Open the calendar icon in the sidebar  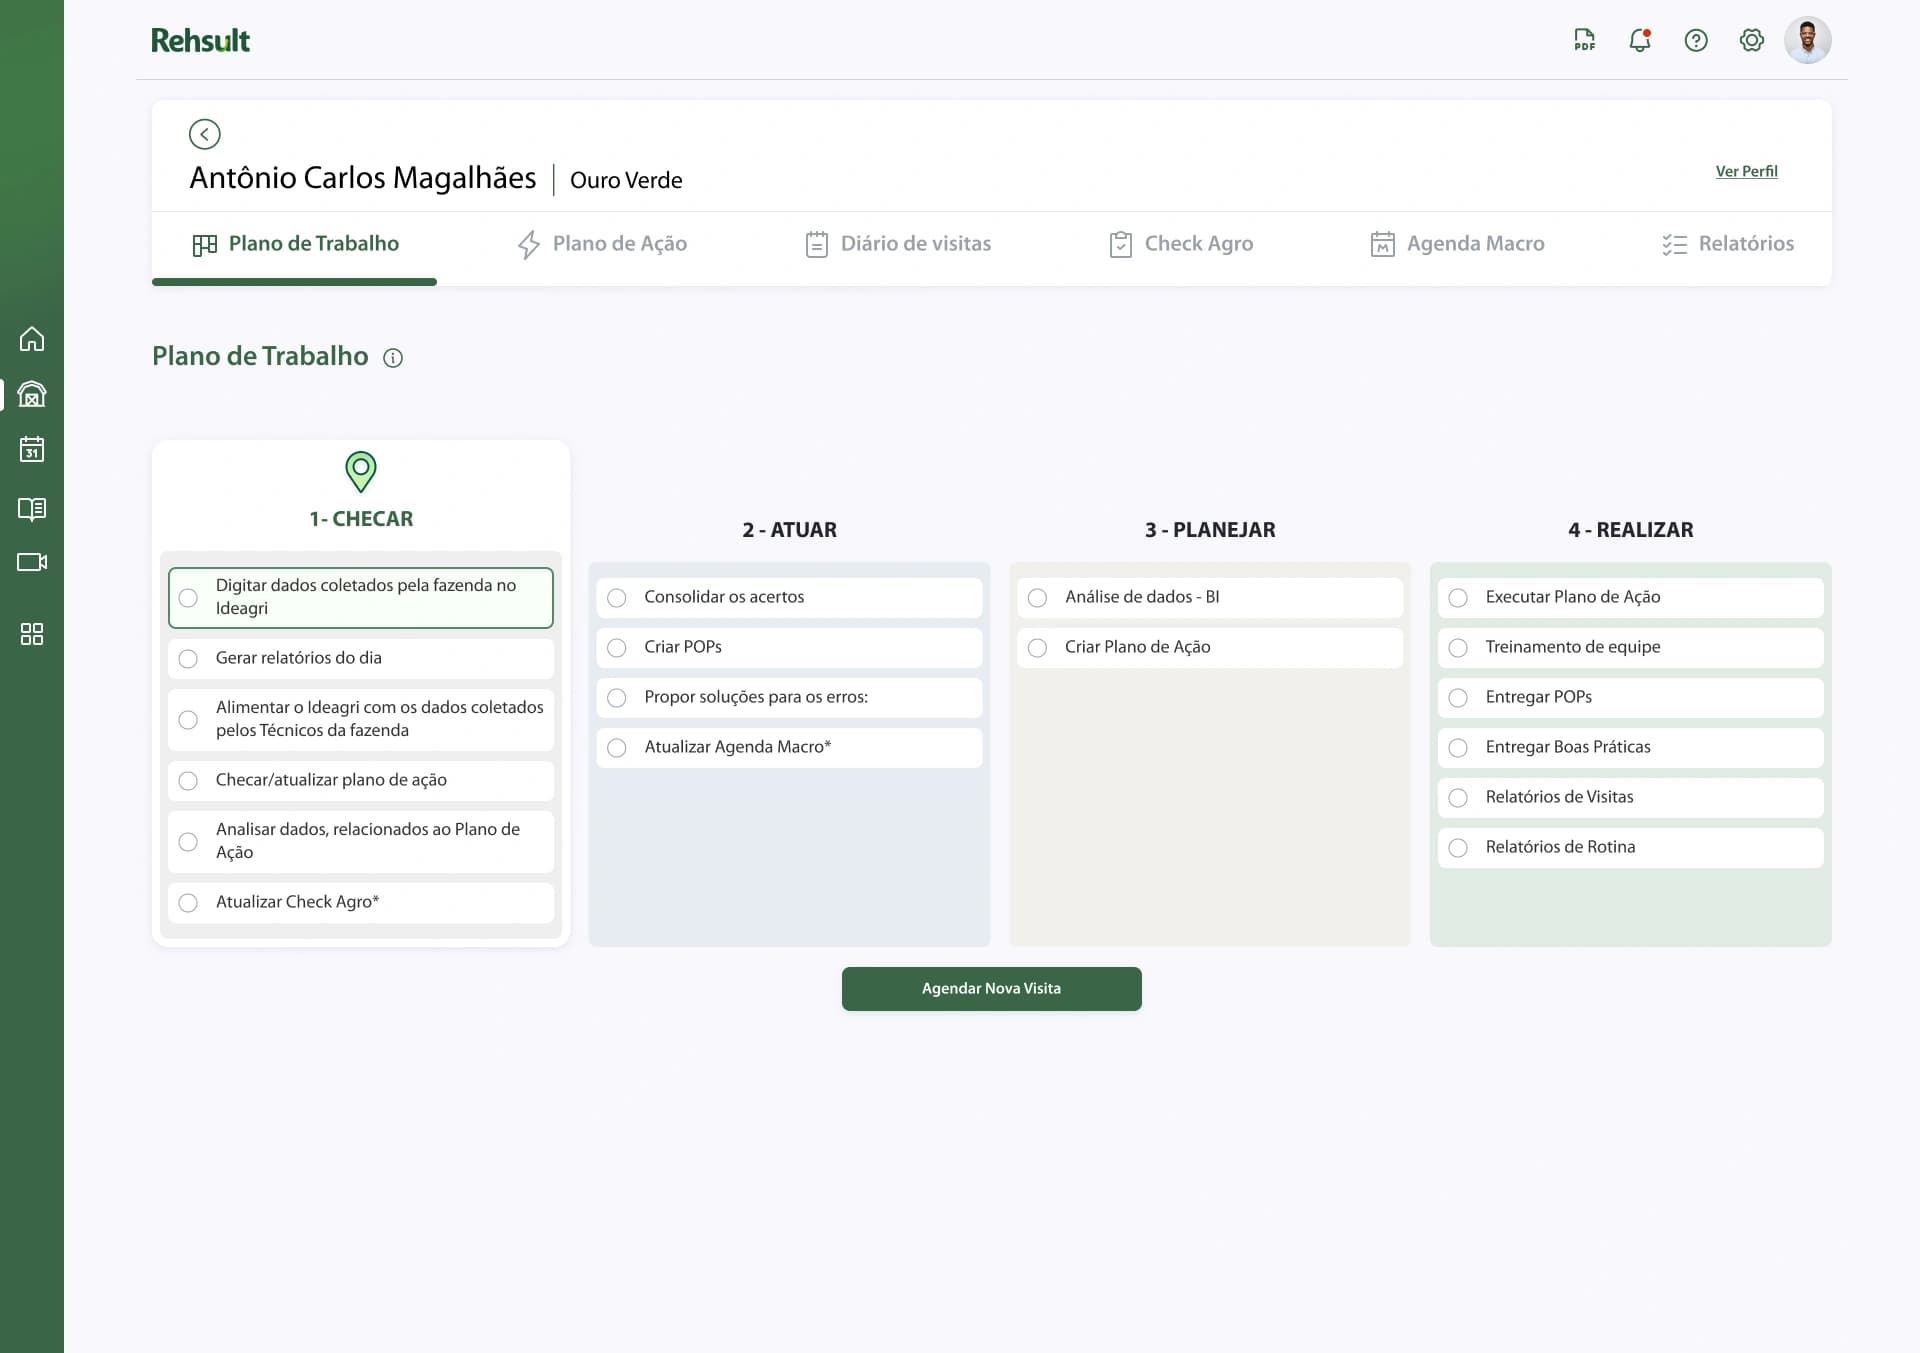pos(32,449)
